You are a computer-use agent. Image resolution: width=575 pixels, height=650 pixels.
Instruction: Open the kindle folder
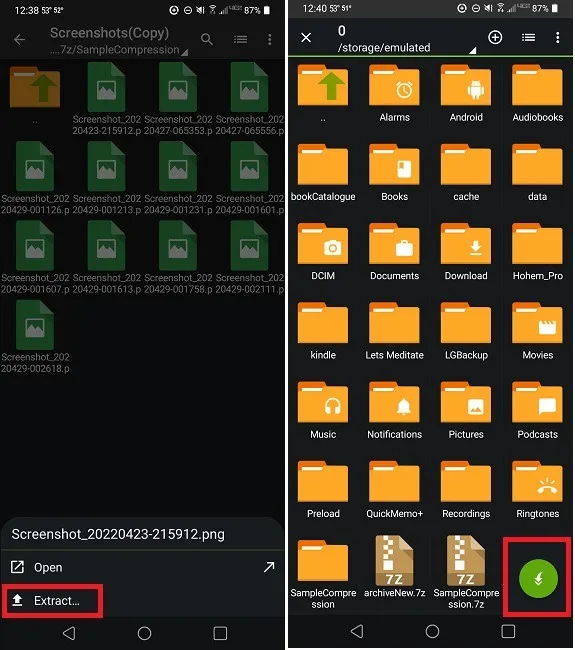(323, 332)
